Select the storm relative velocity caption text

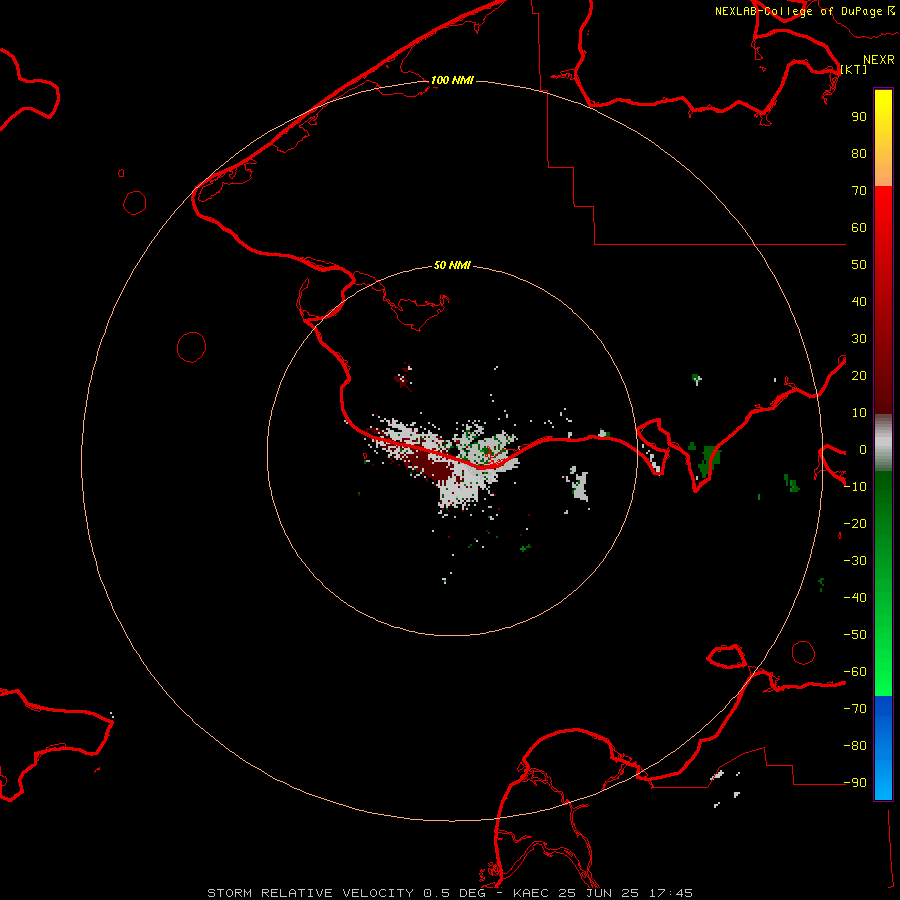pyautogui.click(x=449, y=893)
